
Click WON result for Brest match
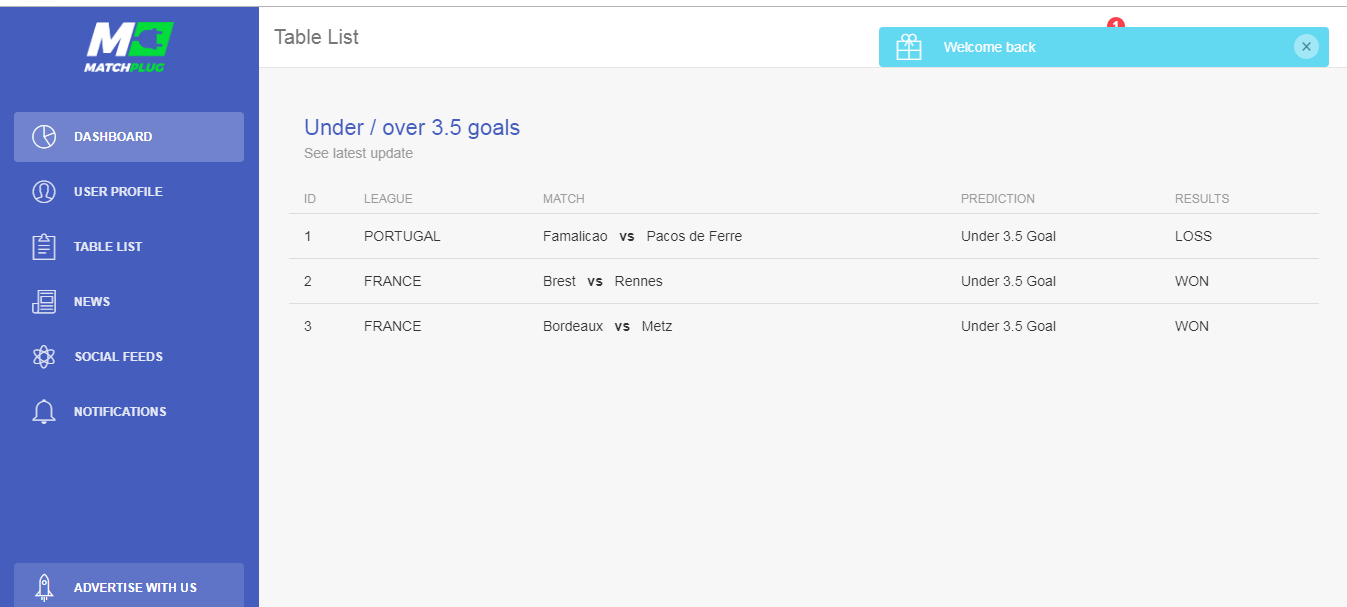tap(1192, 281)
